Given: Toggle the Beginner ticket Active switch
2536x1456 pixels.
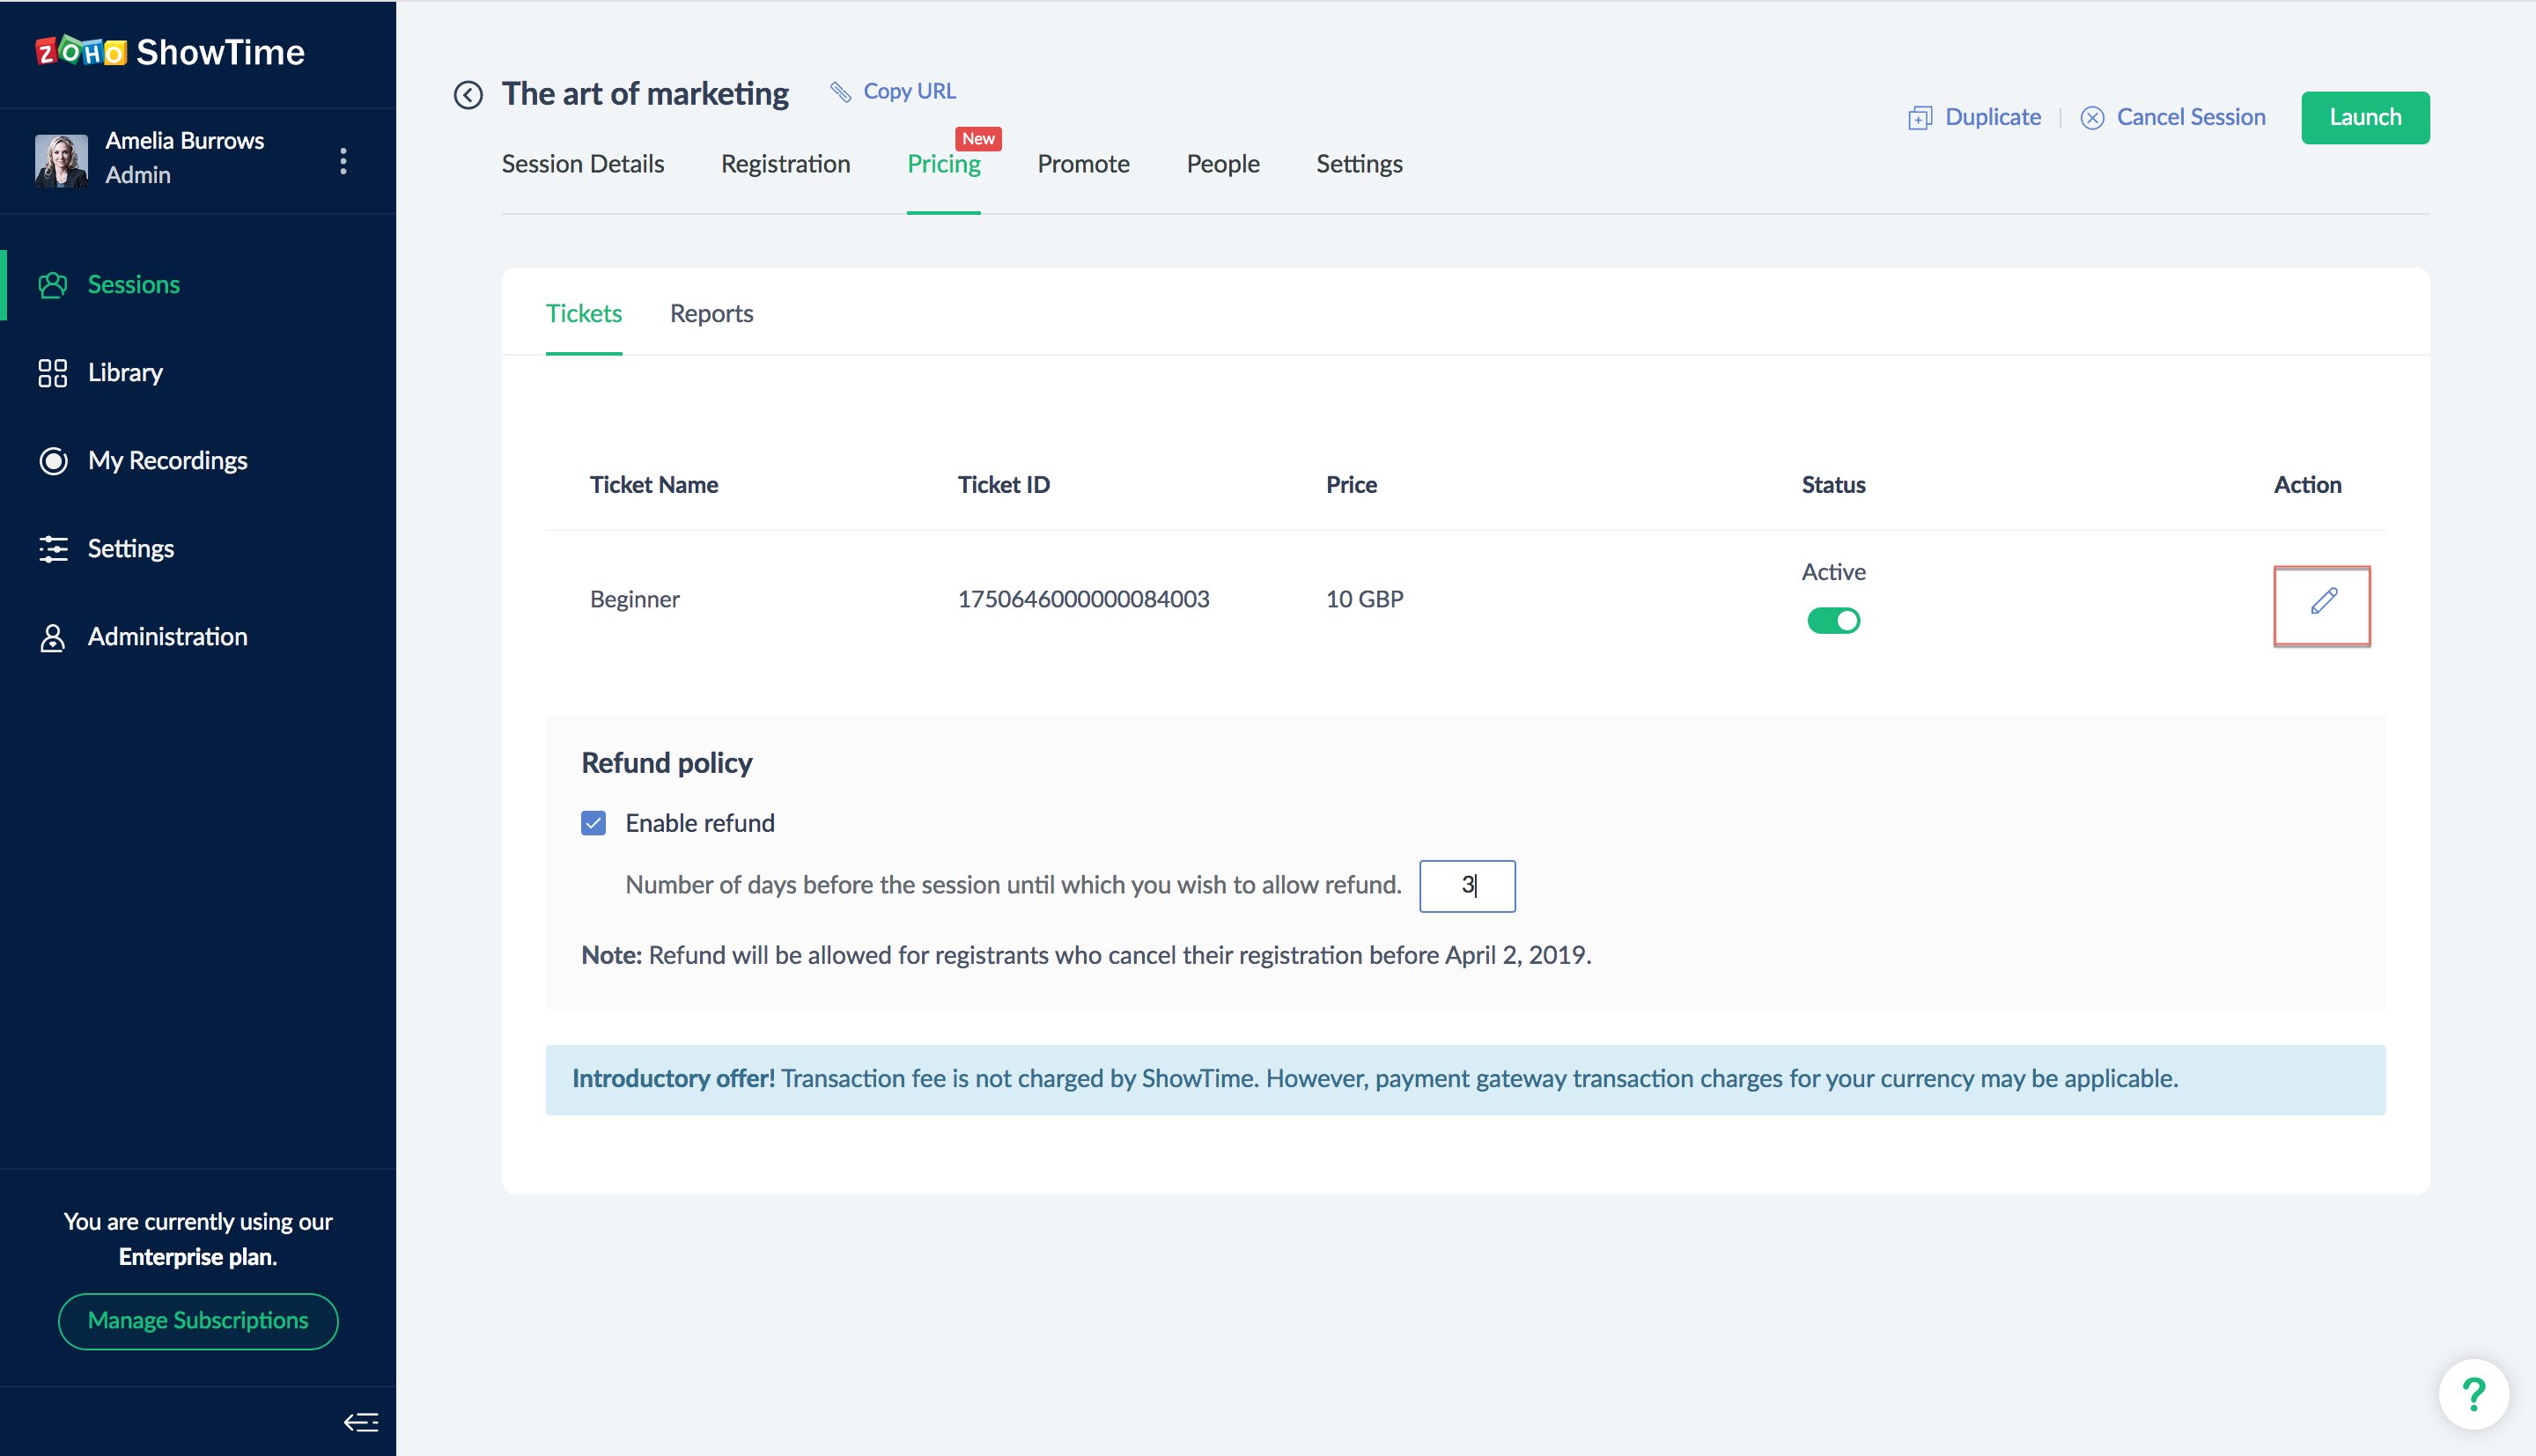Looking at the screenshot, I should (1832, 621).
